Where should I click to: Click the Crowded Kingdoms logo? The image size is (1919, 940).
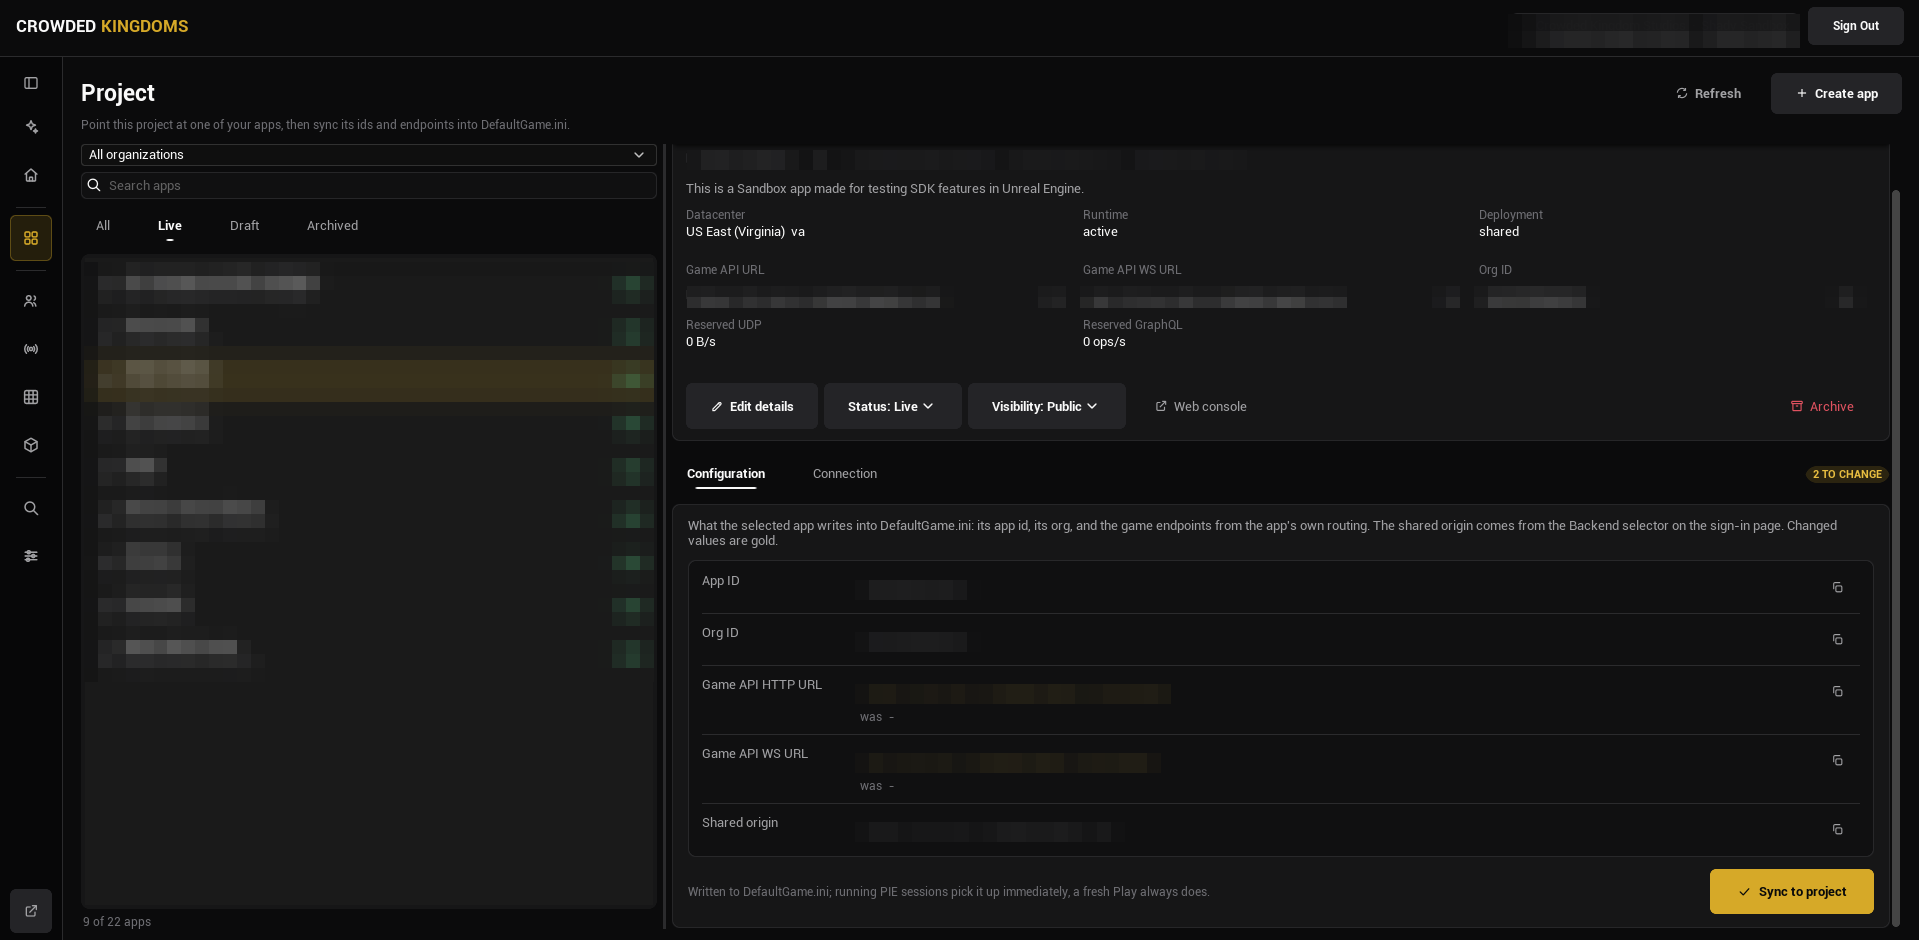click(x=102, y=26)
